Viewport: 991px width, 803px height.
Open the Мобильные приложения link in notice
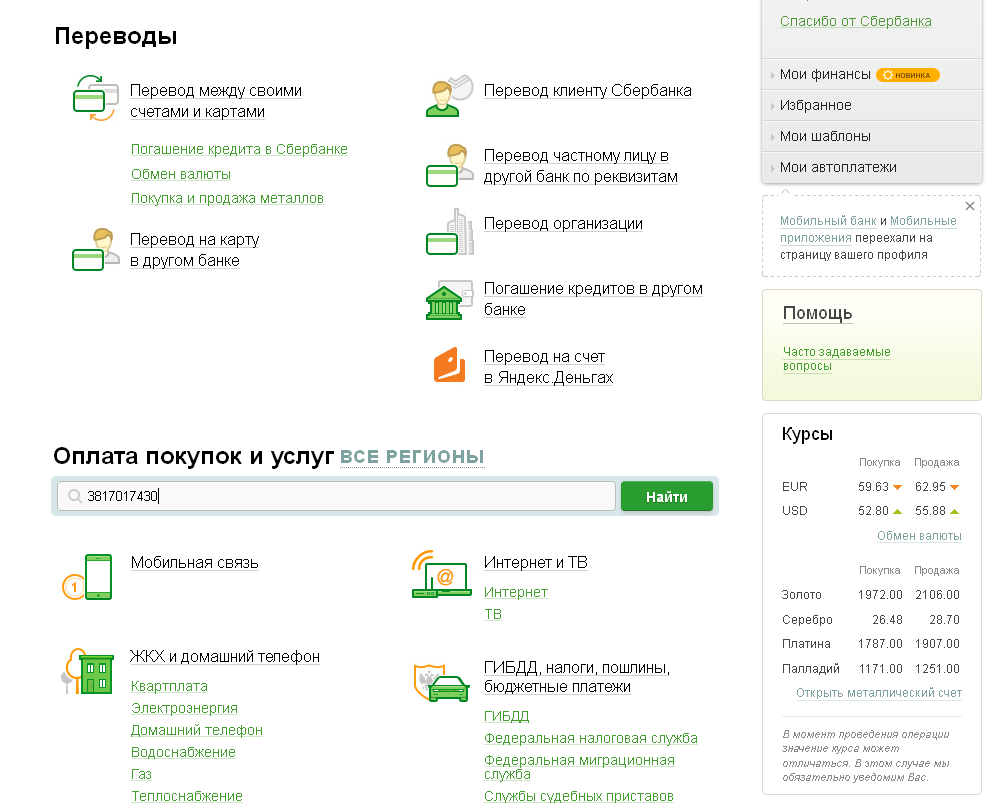click(x=868, y=229)
